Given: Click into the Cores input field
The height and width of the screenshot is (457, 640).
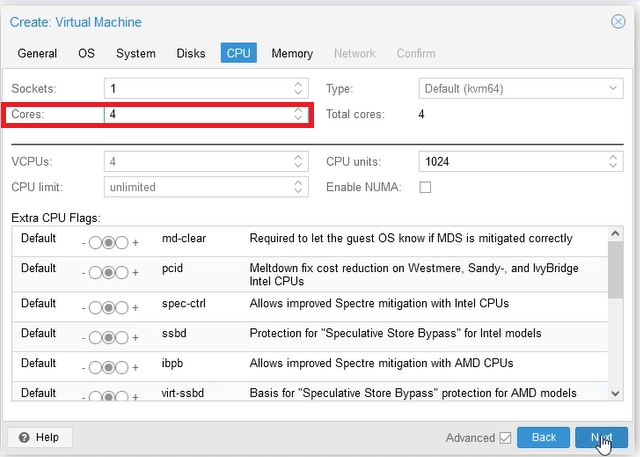Looking at the screenshot, I should pos(197,115).
